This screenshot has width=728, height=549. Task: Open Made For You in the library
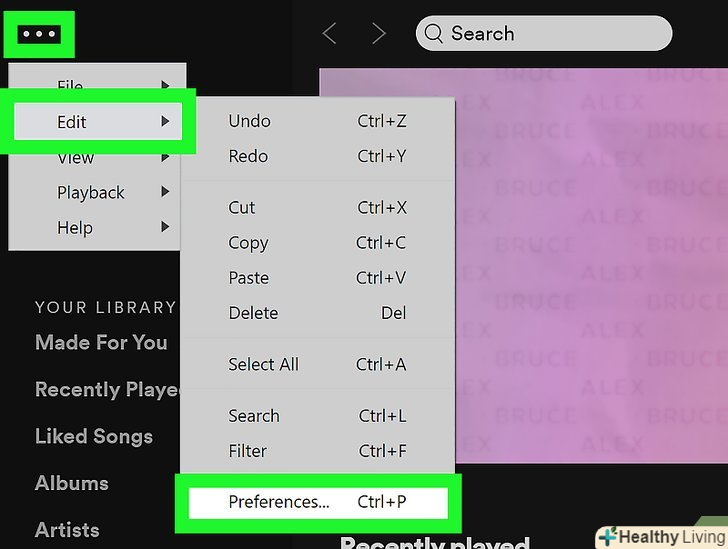click(101, 342)
